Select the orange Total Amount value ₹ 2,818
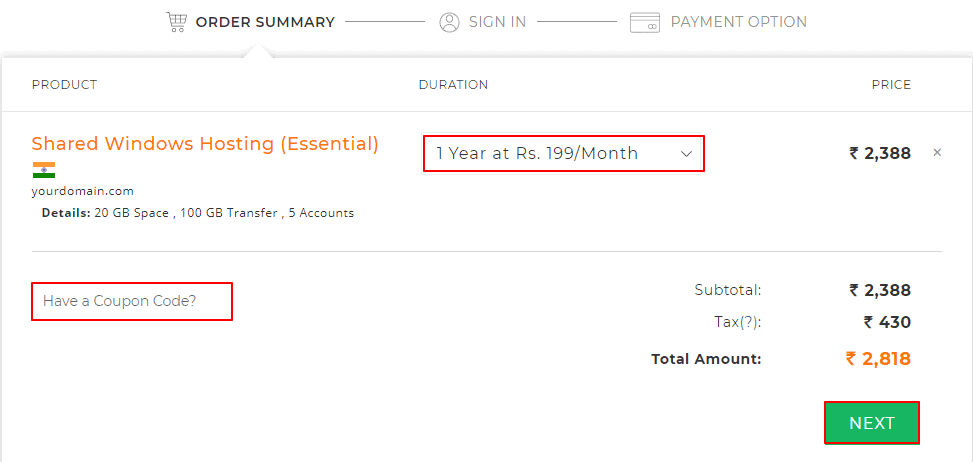 coord(878,359)
